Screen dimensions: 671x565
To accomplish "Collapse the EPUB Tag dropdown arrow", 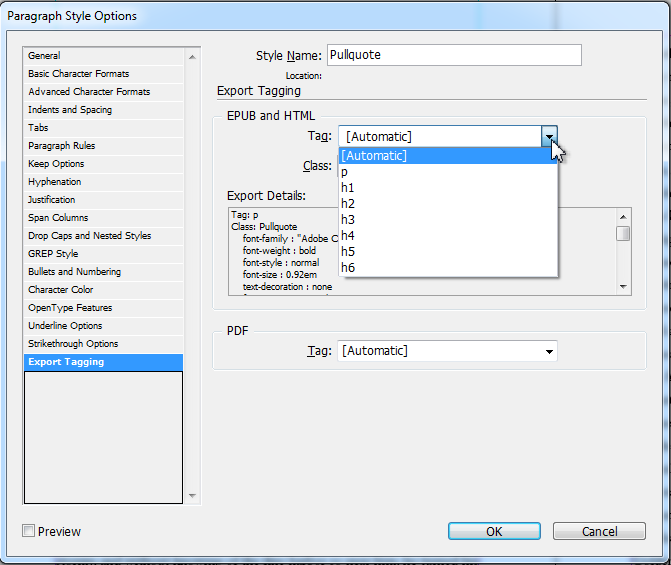I will pos(549,137).
